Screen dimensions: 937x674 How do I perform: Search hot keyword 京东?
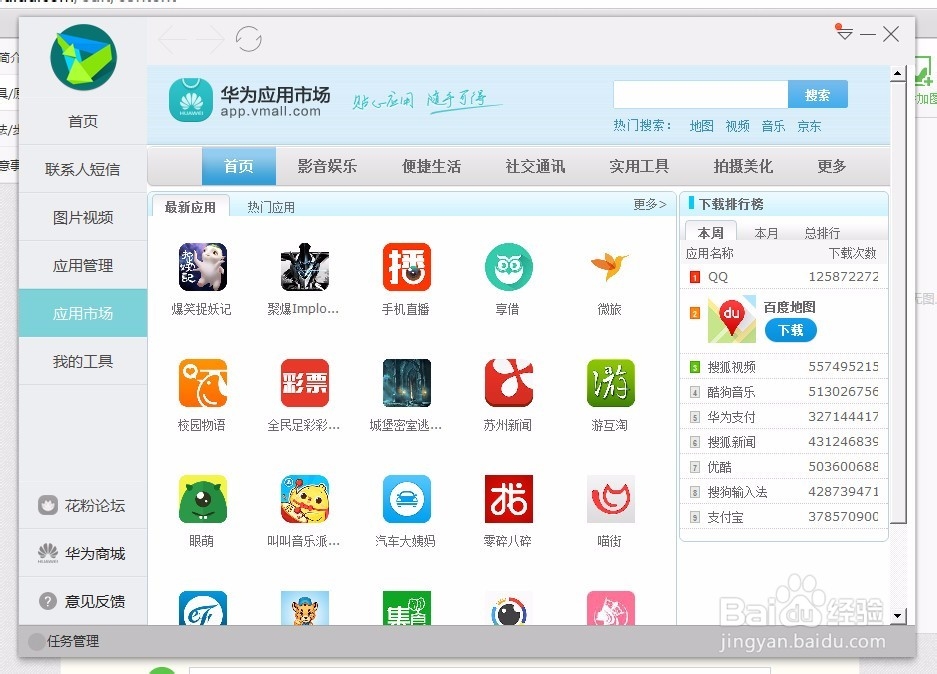pyautogui.click(x=809, y=126)
